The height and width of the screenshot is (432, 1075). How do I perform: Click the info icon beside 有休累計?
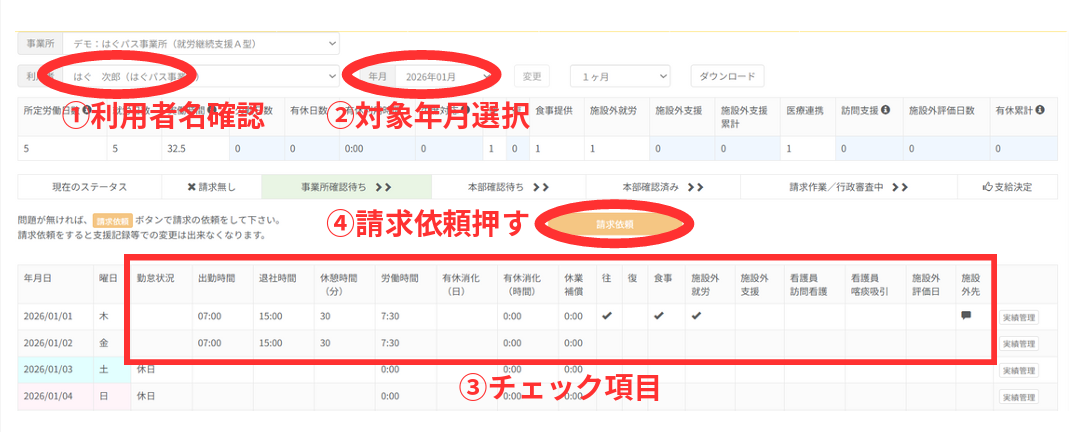click(1040, 110)
